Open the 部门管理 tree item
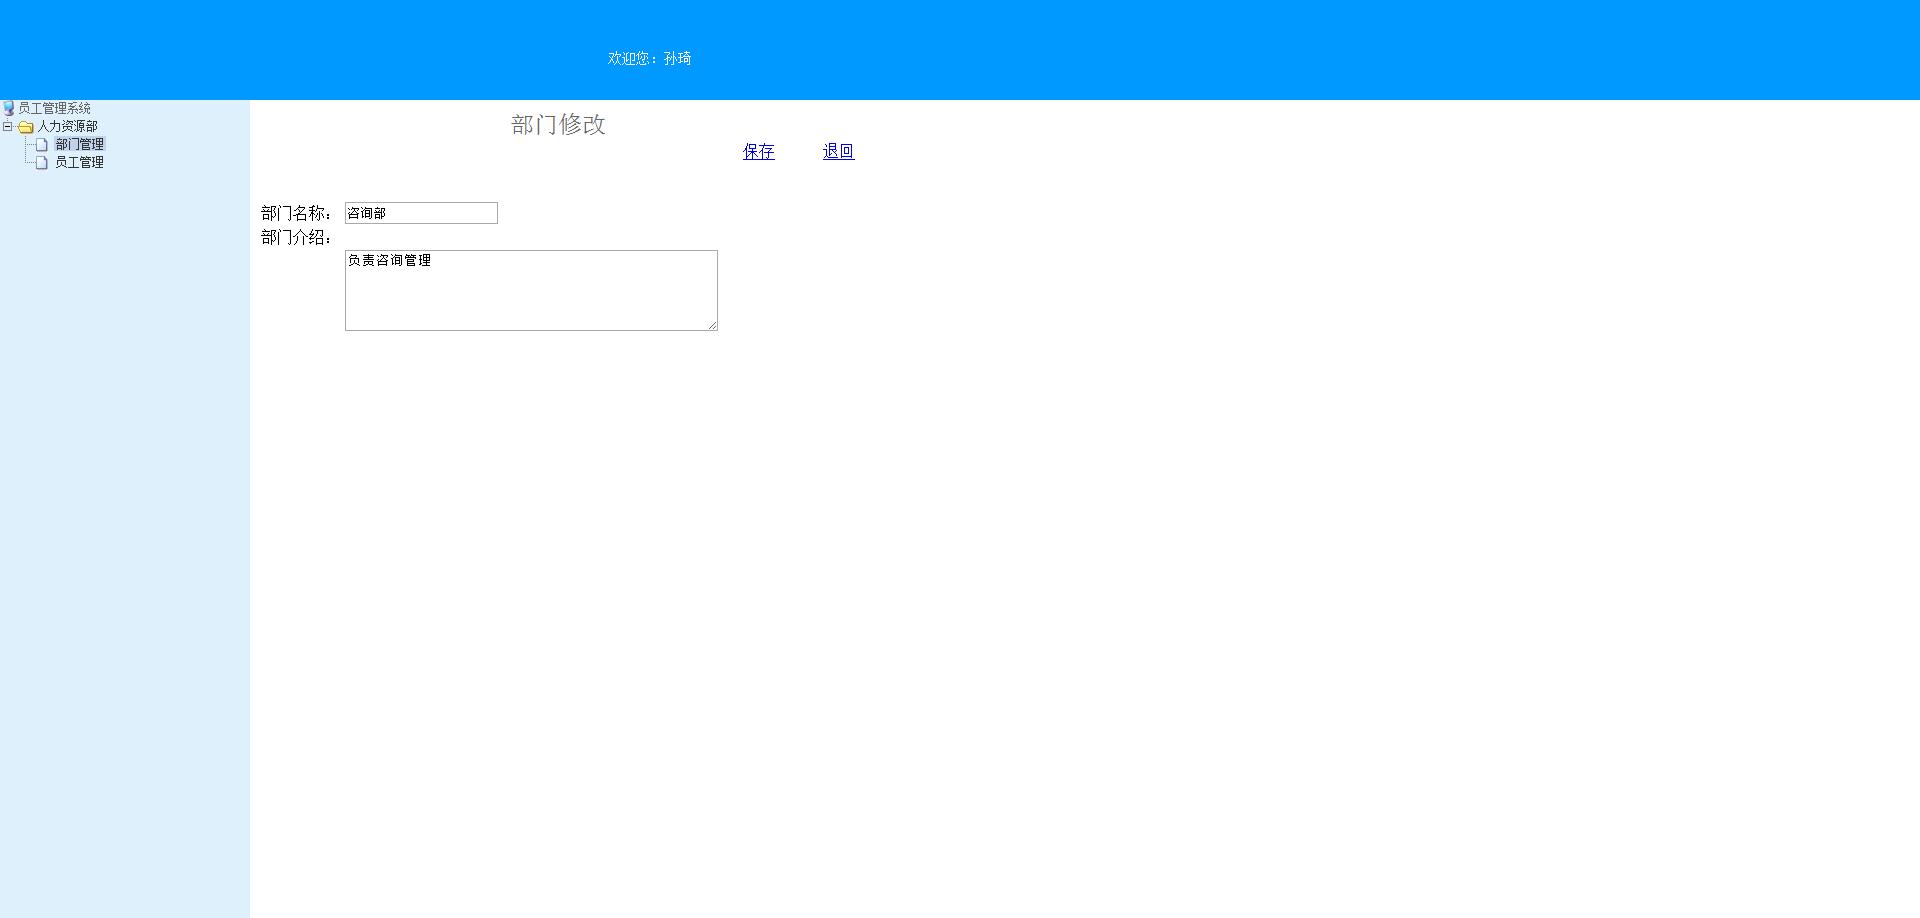Viewport: 1920px width, 918px height. click(81, 144)
